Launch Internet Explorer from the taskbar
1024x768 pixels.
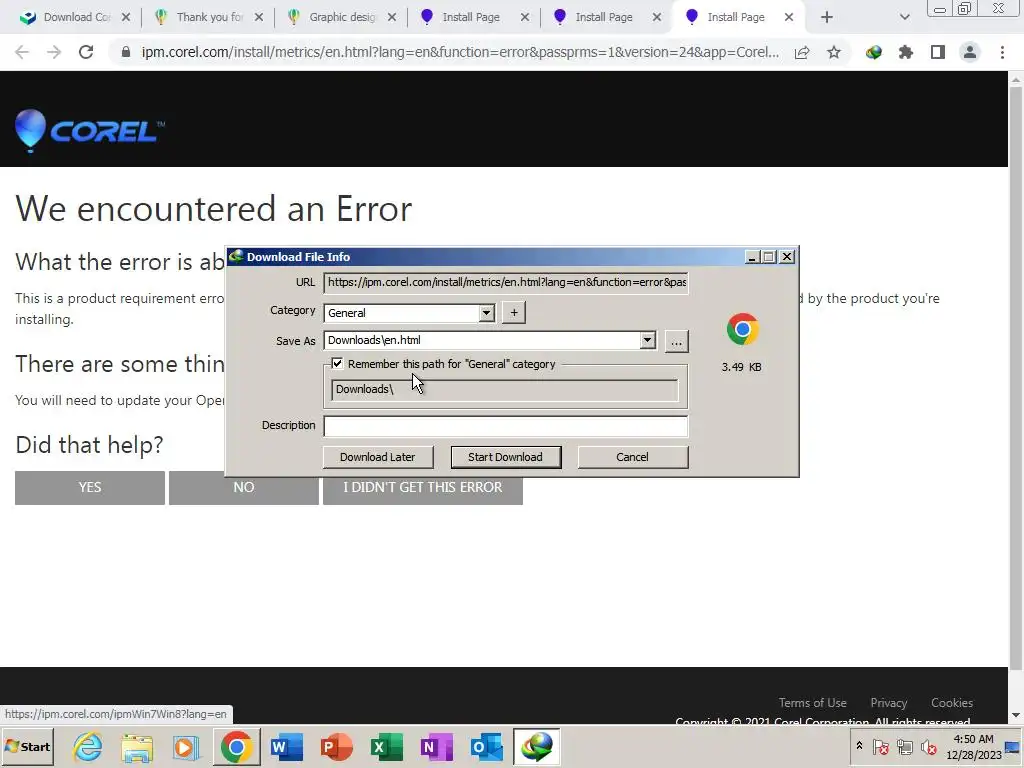click(88, 746)
